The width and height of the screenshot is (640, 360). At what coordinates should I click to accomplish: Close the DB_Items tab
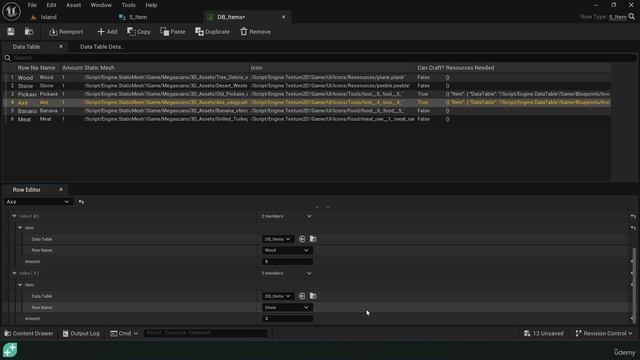coord(284,17)
